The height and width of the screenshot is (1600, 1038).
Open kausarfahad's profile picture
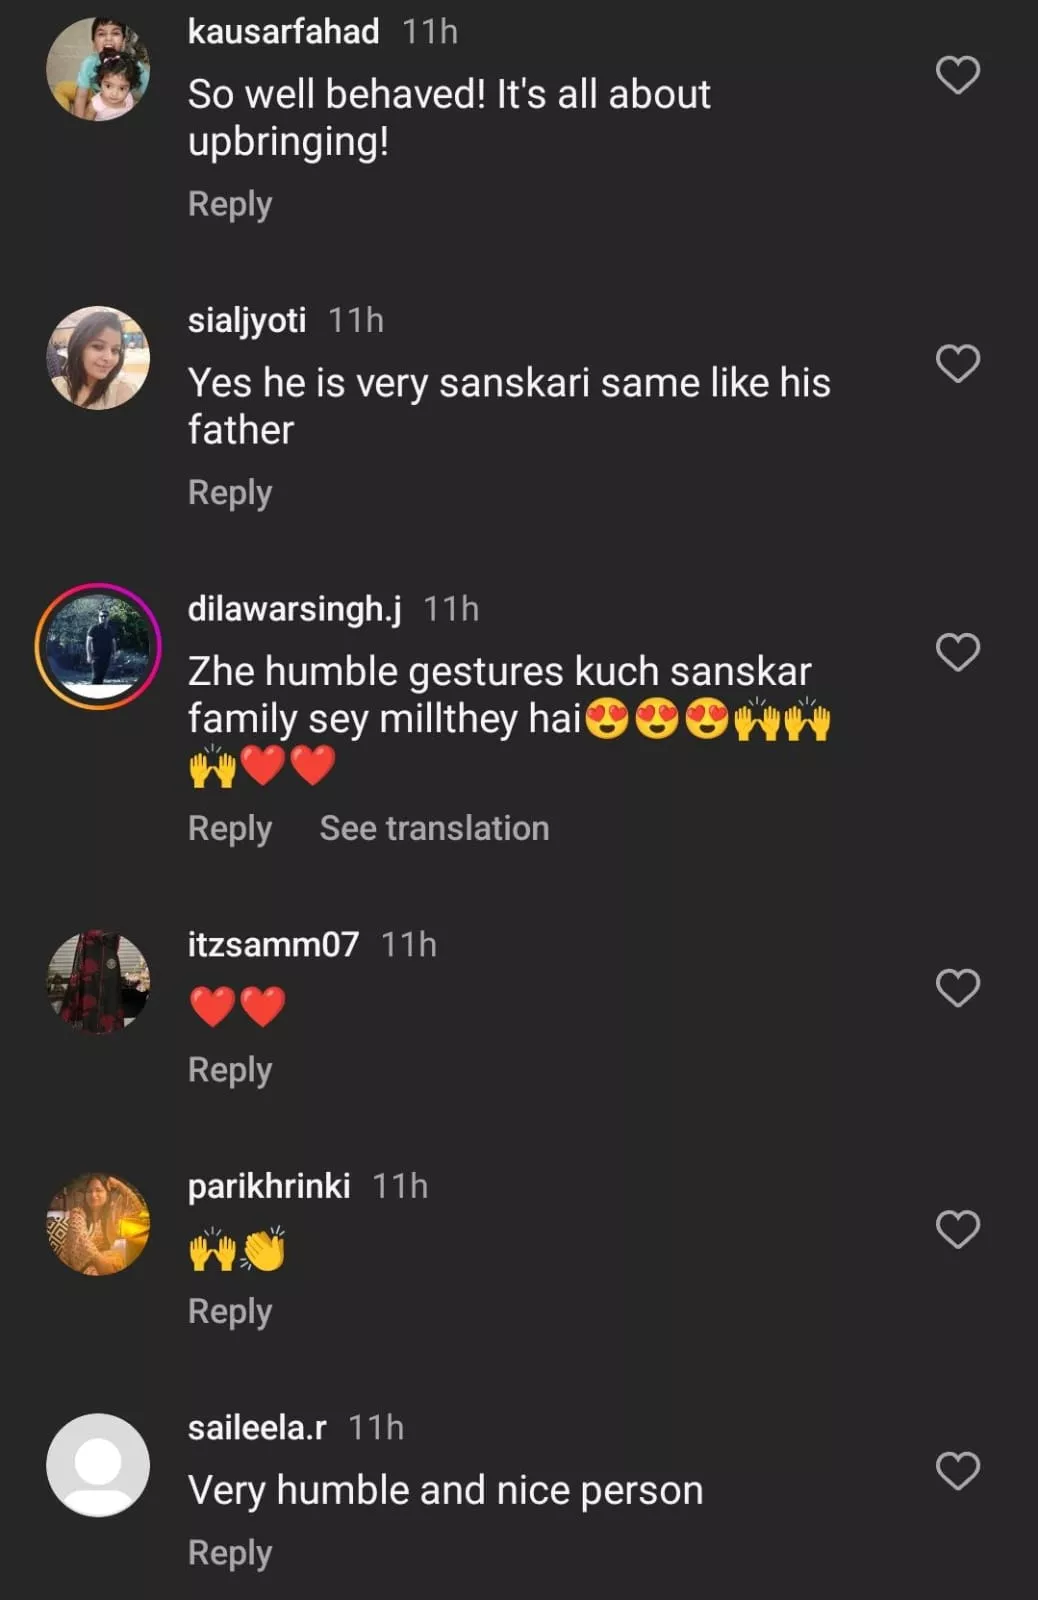click(98, 69)
